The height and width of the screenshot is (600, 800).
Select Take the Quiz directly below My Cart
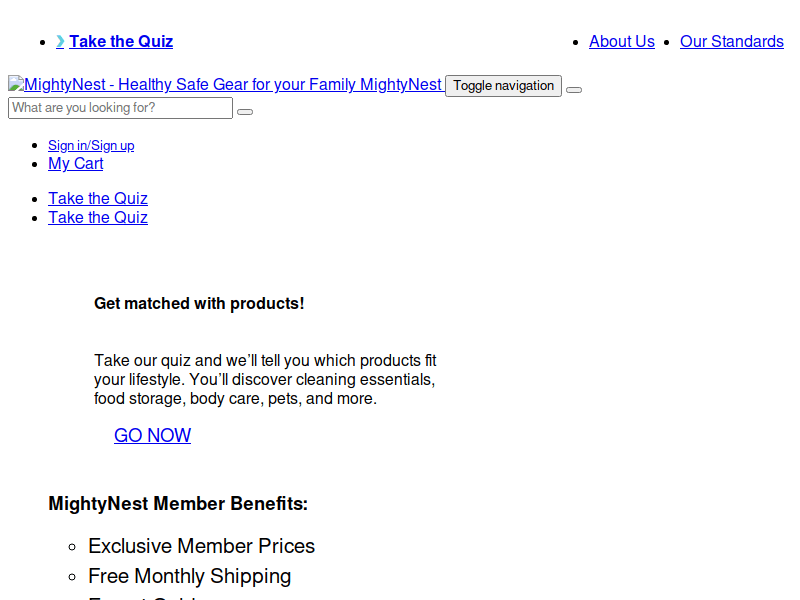pyautogui.click(x=98, y=199)
